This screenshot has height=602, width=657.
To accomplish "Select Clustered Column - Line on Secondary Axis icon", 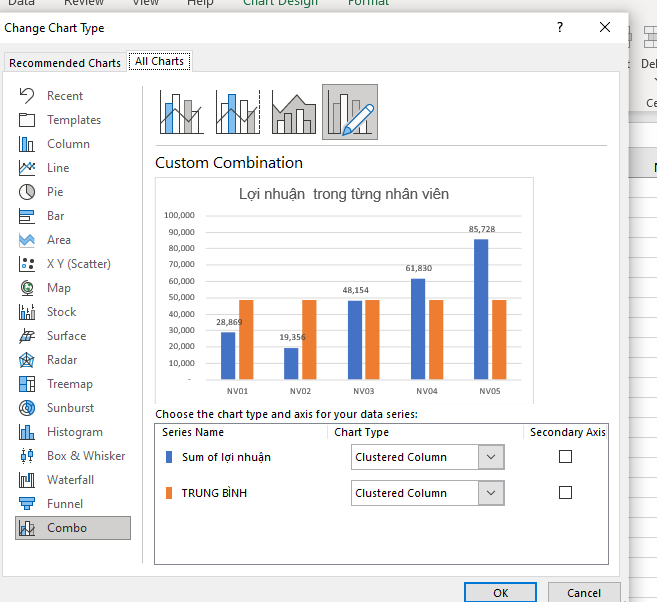I will 237,112.
